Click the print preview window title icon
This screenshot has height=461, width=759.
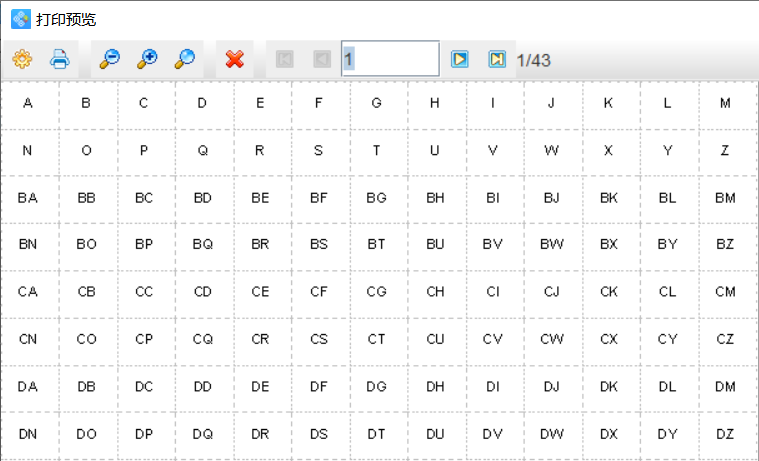[20, 19]
